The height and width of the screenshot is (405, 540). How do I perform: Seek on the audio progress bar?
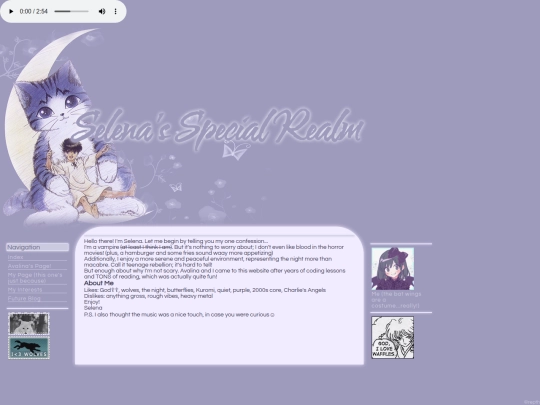71,11
